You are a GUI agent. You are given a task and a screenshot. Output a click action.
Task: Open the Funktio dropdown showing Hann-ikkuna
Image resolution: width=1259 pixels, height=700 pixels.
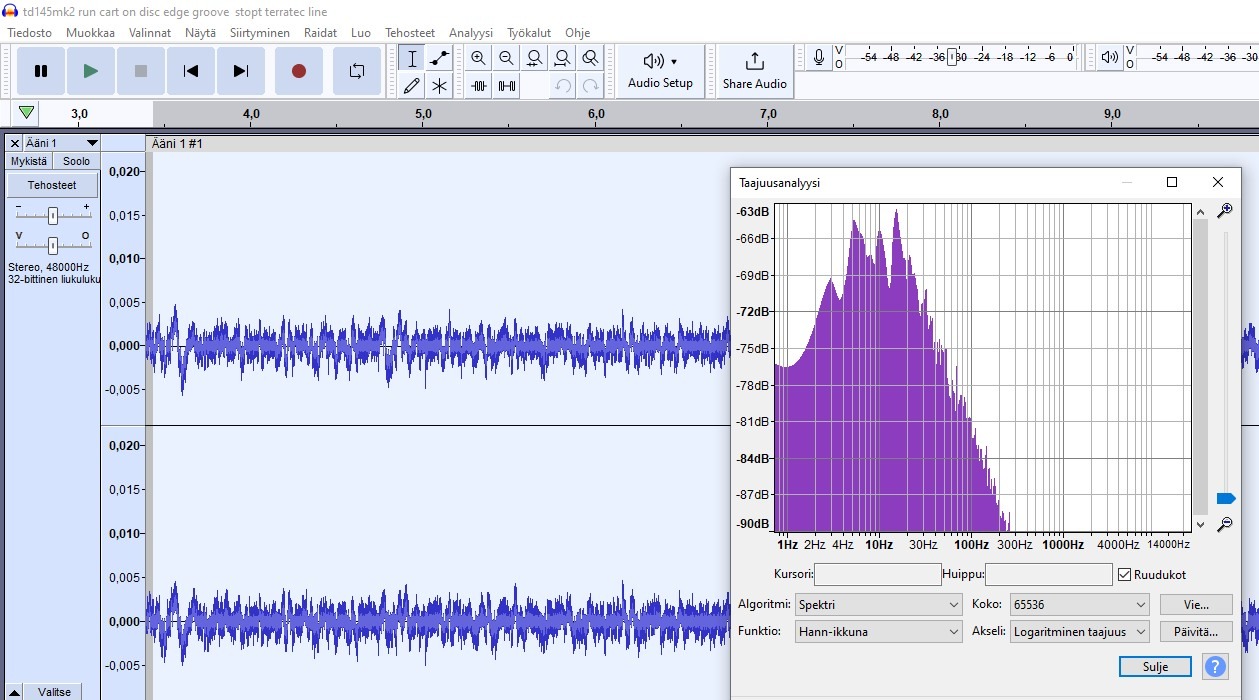[x=879, y=632]
